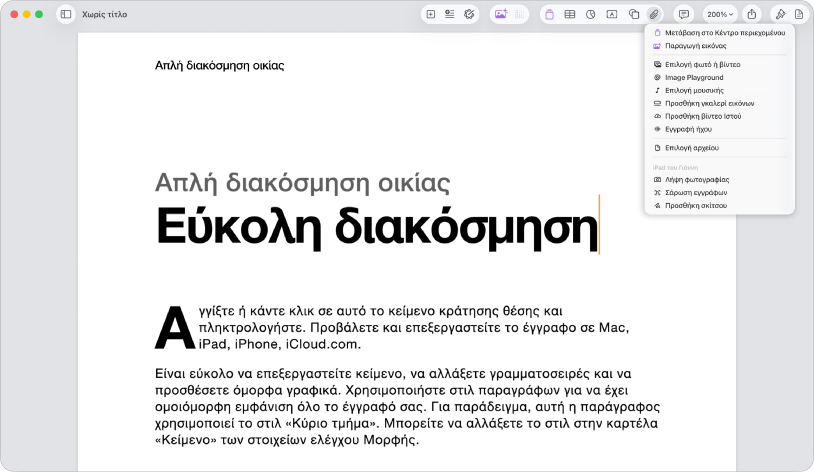Add a comment with the Comment icon

(684, 15)
